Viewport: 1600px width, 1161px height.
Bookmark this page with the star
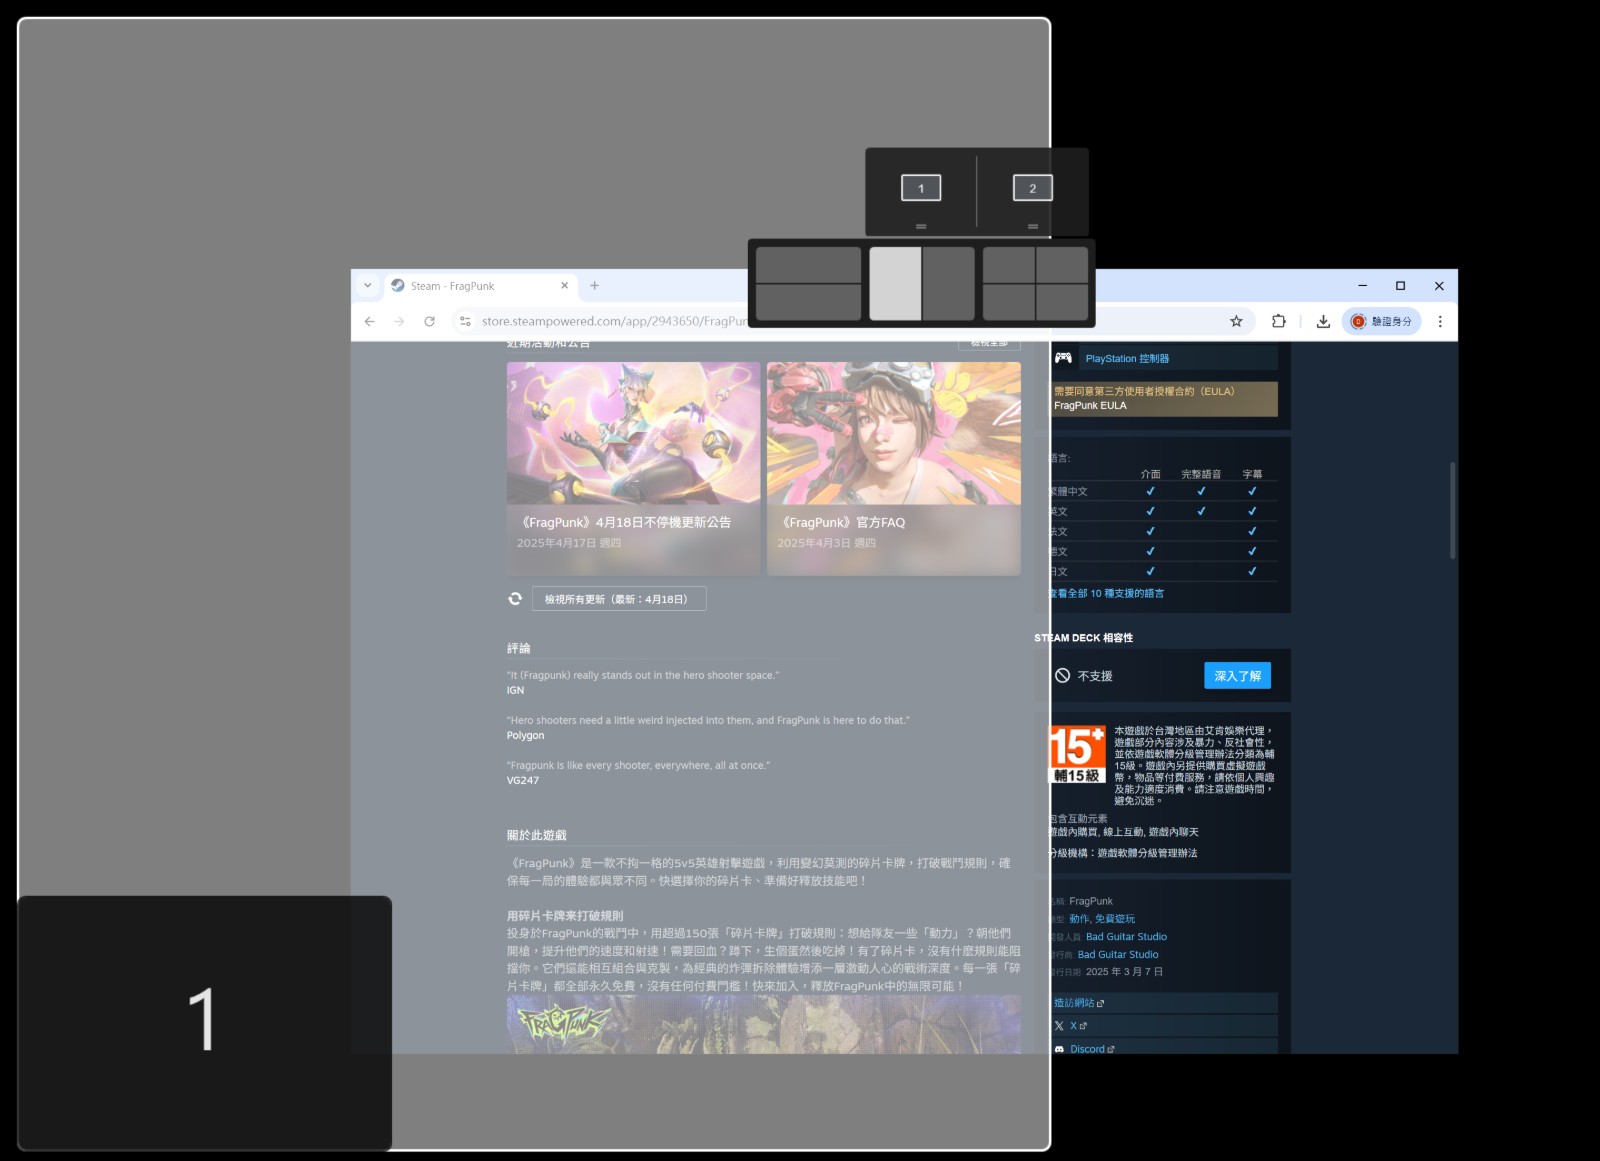click(1236, 321)
